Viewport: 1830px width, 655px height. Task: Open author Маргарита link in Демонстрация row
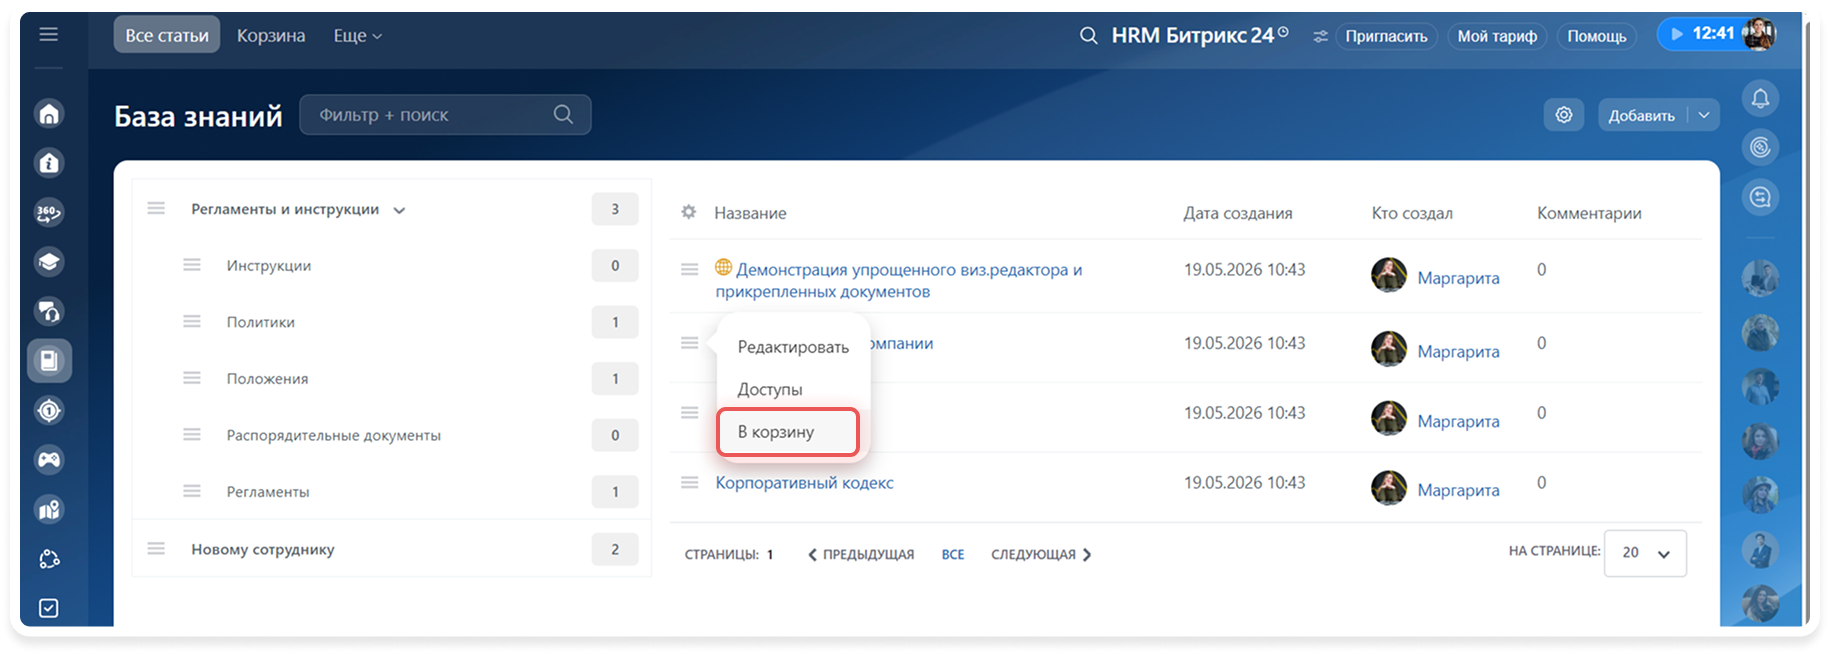pos(1458,278)
